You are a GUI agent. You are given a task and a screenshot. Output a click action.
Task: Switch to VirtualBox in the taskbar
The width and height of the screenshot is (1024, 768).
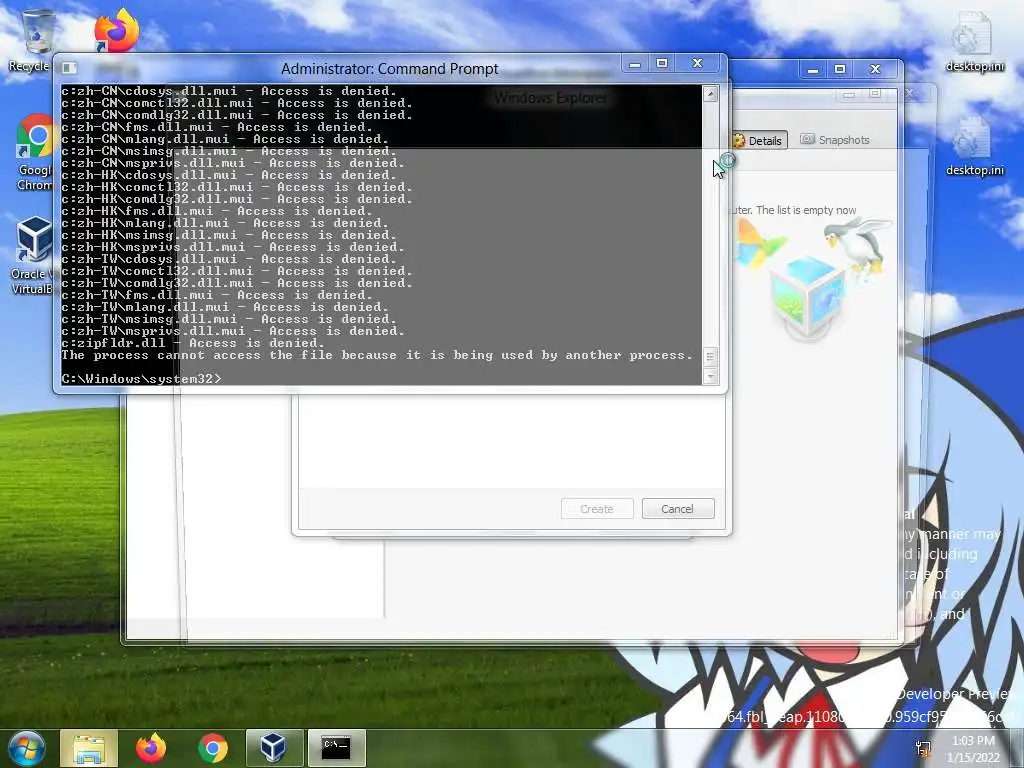pyautogui.click(x=274, y=748)
